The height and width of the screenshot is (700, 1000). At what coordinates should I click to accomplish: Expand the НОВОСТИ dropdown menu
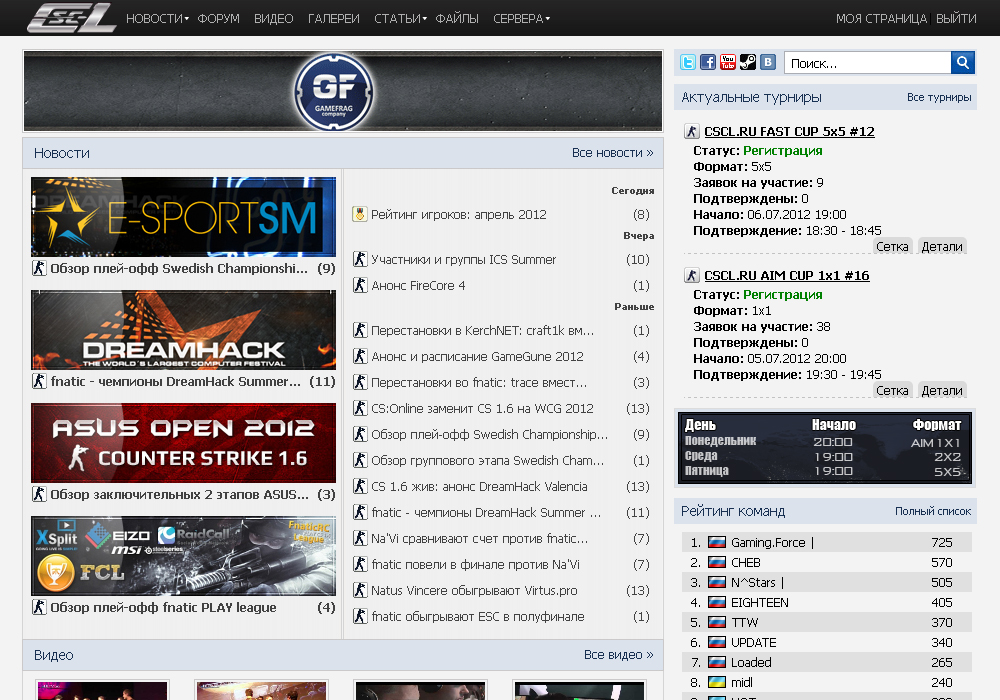click(158, 18)
